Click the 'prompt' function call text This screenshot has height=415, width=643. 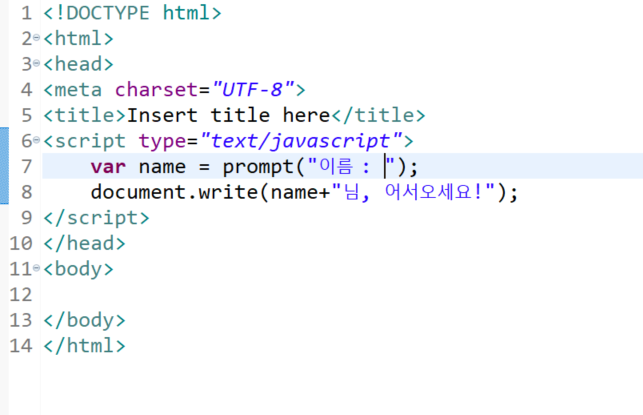(x=258, y=166)
